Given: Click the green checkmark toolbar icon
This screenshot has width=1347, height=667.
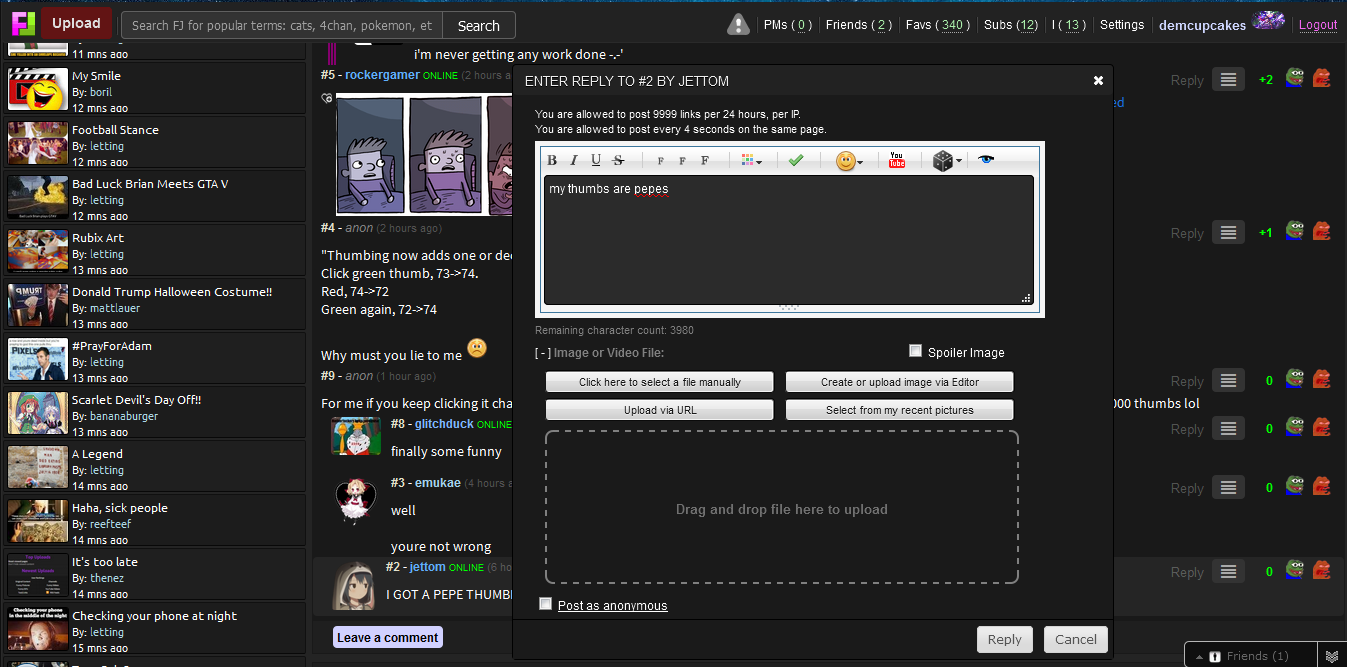Looking at the screenshot, I should point(796,160).
